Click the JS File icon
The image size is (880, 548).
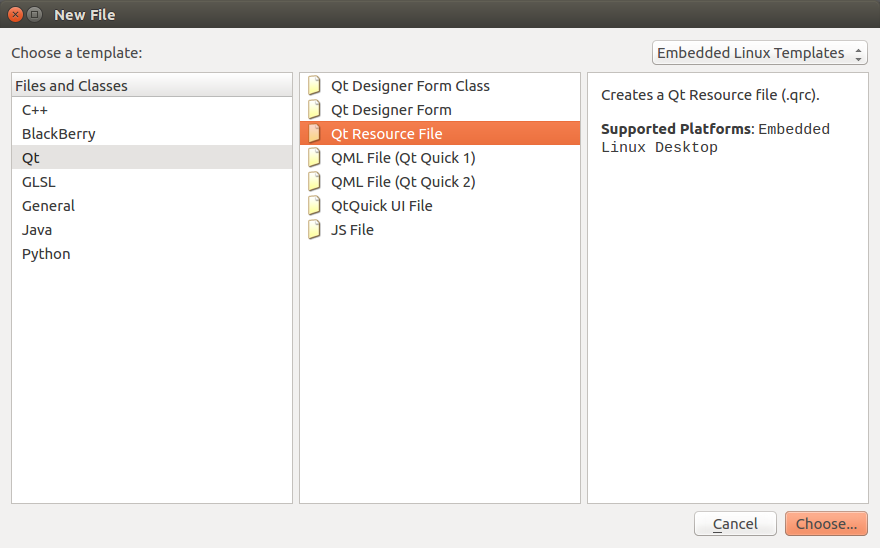point(314,230)
